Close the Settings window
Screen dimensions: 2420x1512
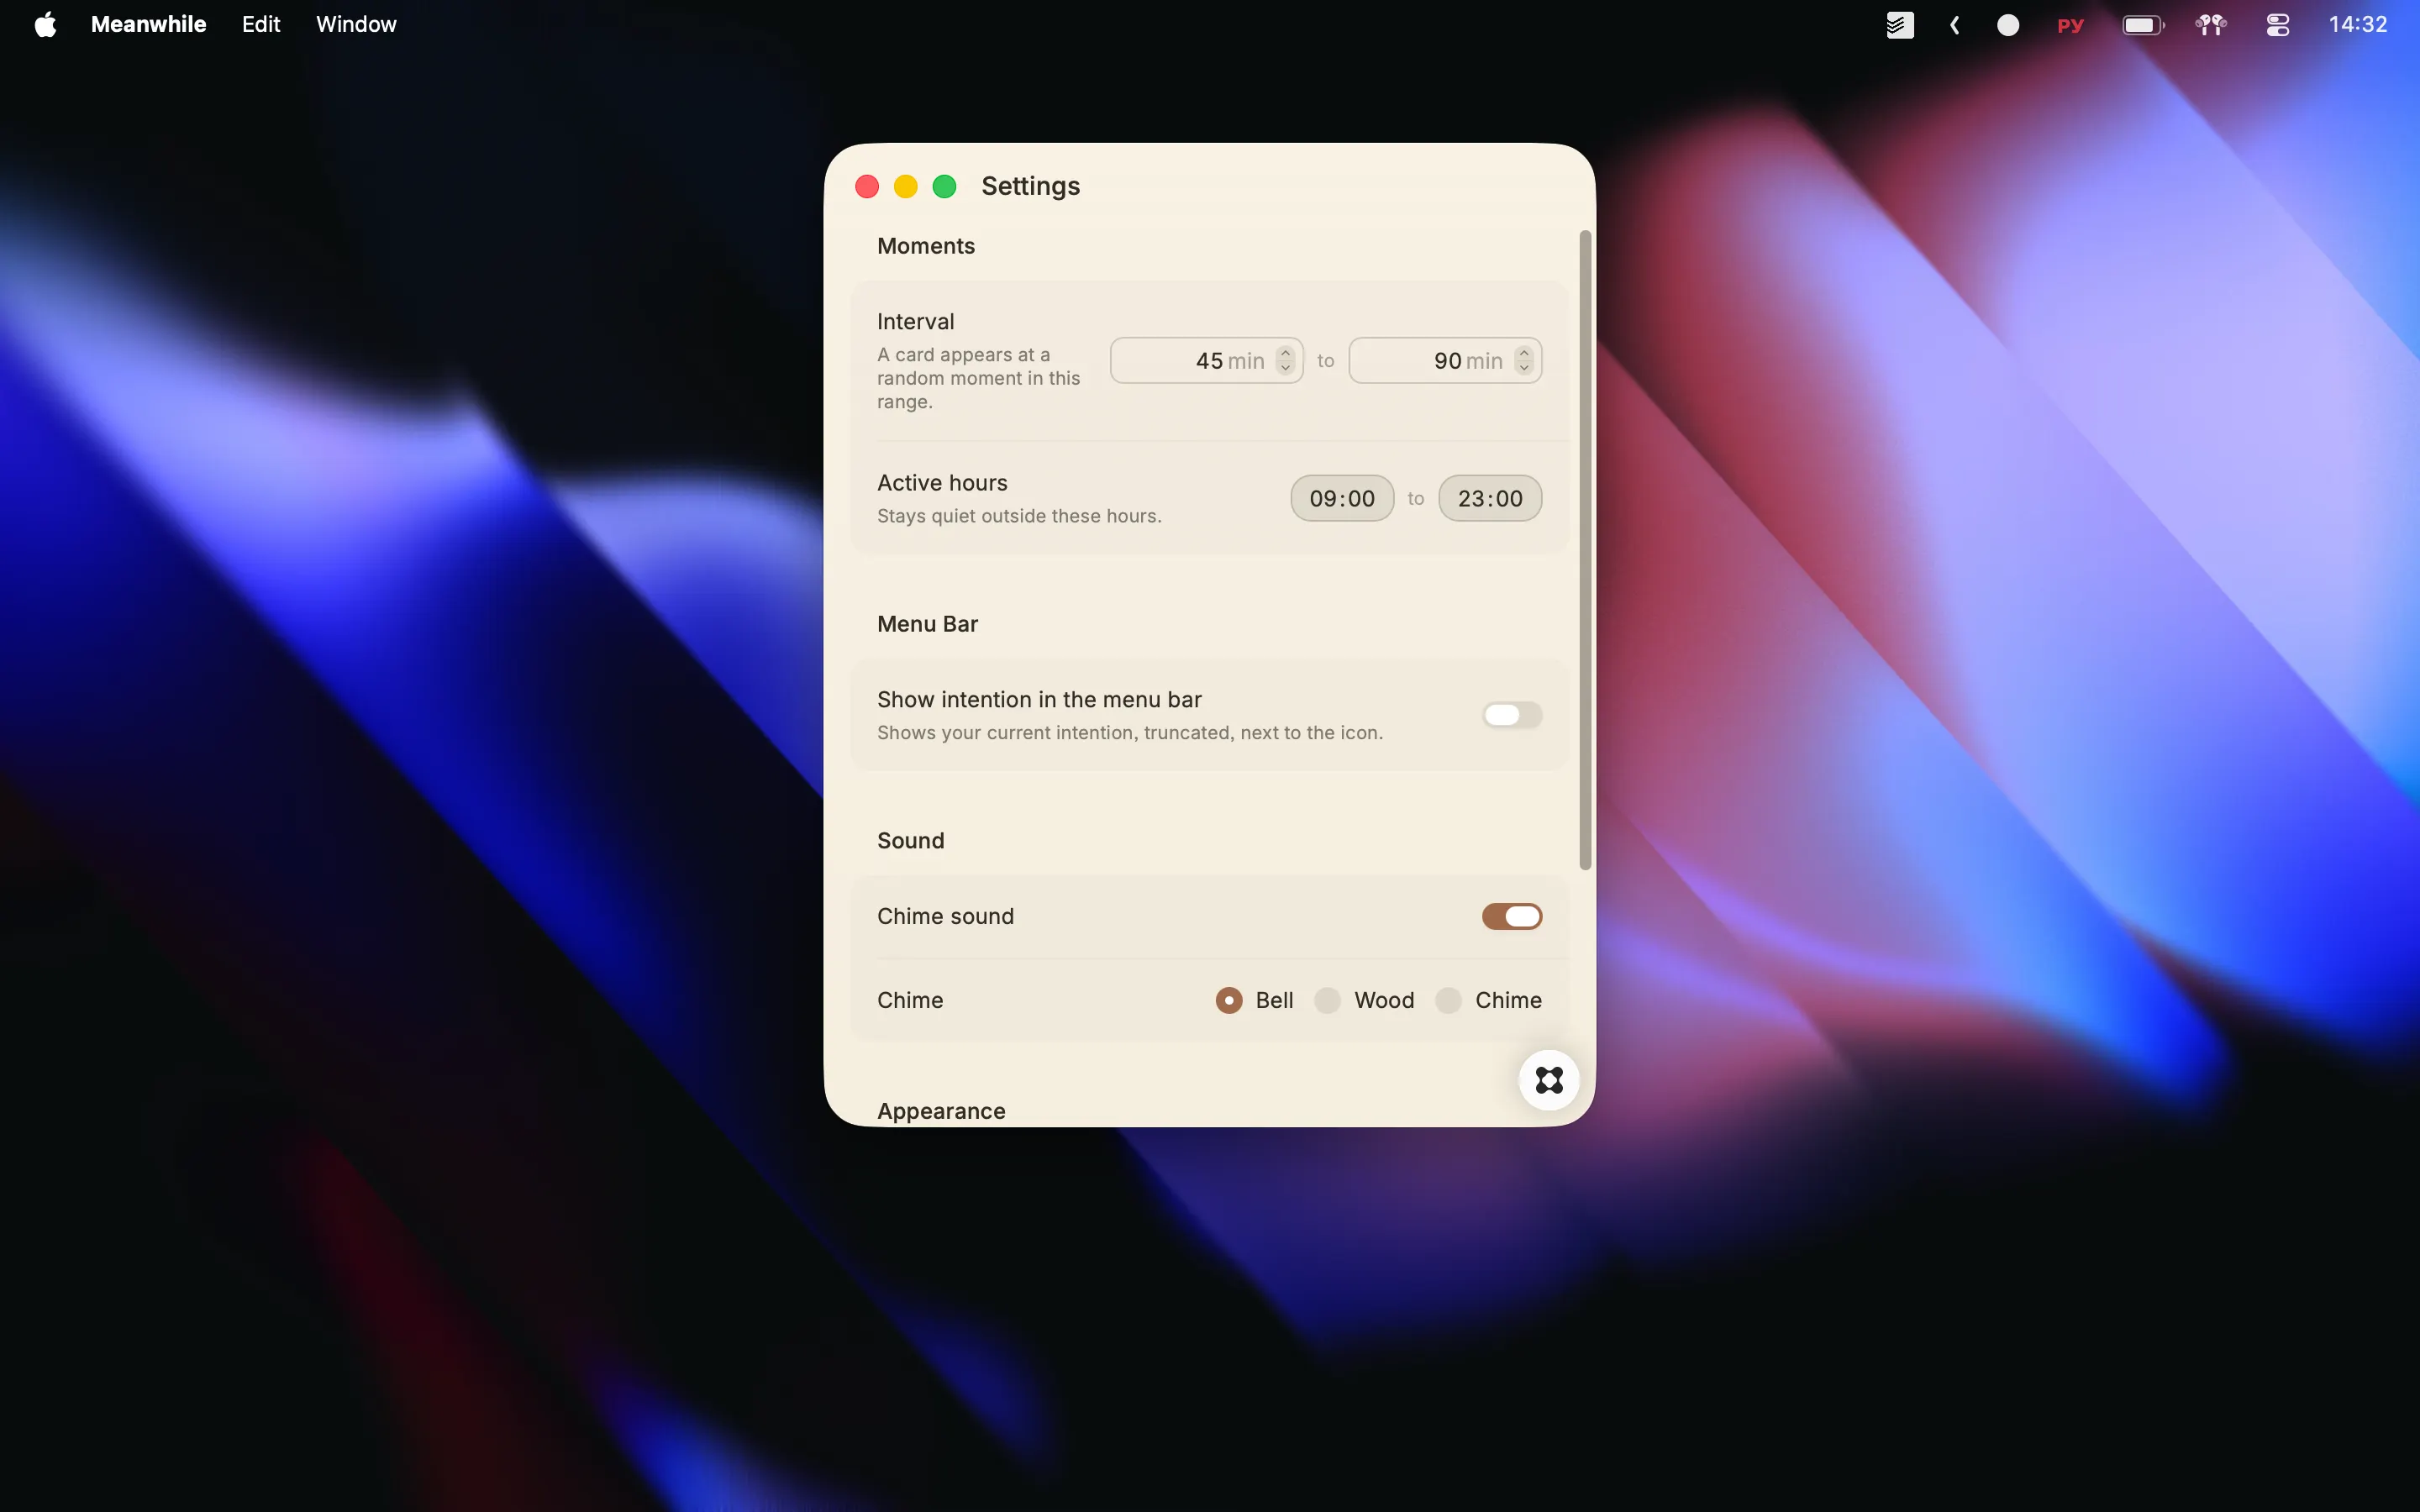pyautogui.click(x=867, y=187)
